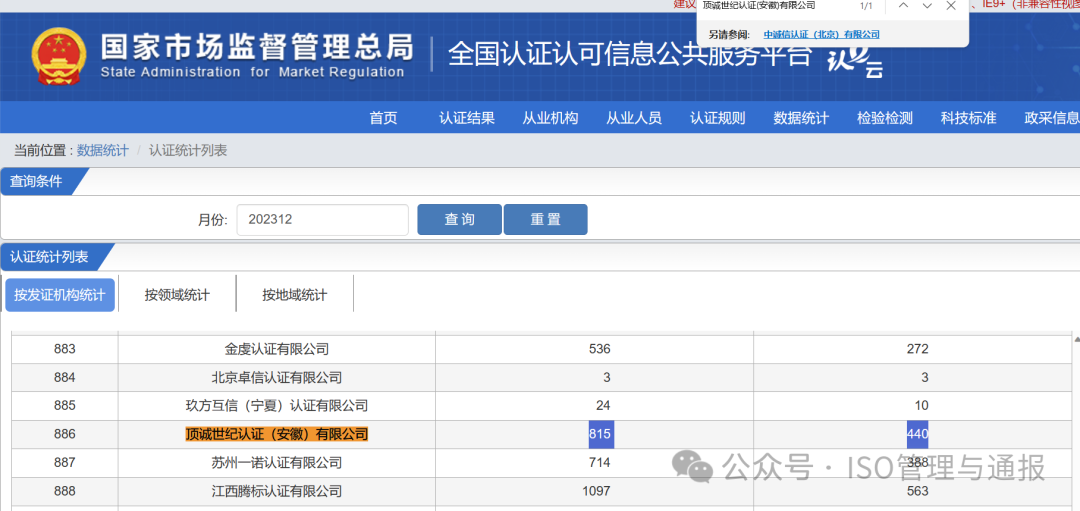Open the 政采信息 menu

[1052, 118]
